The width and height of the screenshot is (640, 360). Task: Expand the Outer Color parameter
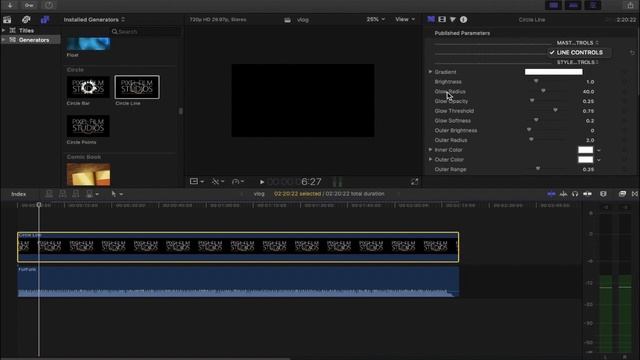(430, 159)
